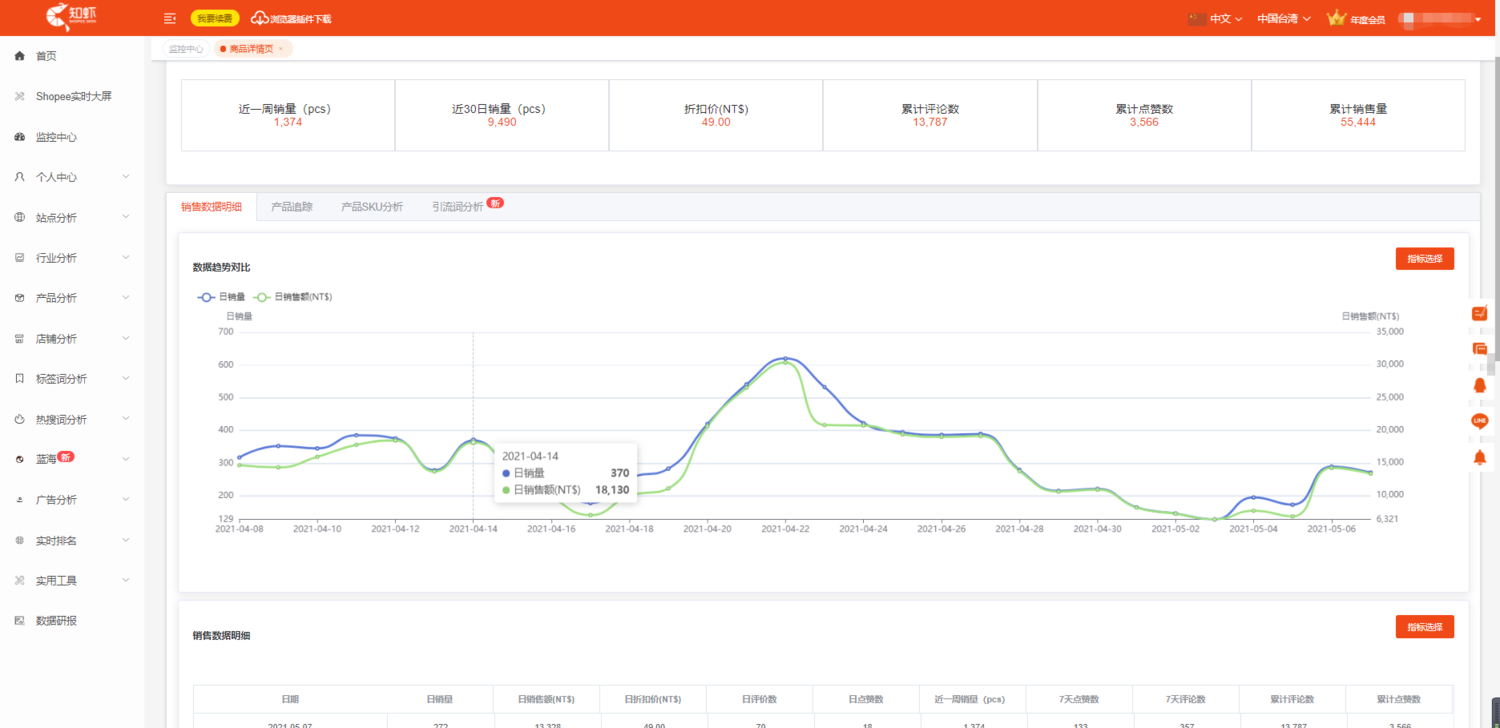
Task: Open the 中文 language dropdown
Action: 1225,19
